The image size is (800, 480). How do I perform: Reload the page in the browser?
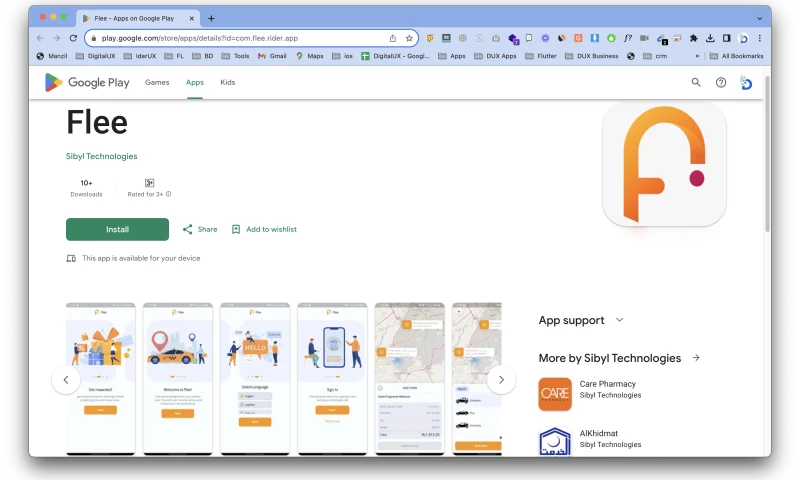[x=73, y=38]
